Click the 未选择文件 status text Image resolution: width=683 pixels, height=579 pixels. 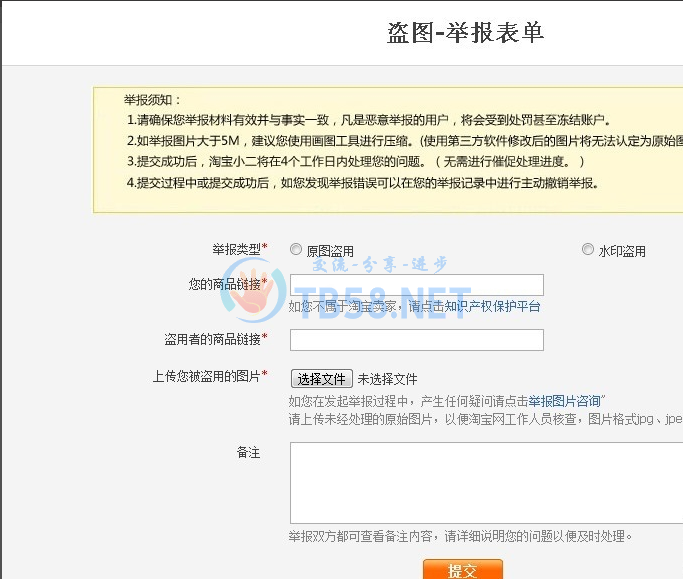387,379
